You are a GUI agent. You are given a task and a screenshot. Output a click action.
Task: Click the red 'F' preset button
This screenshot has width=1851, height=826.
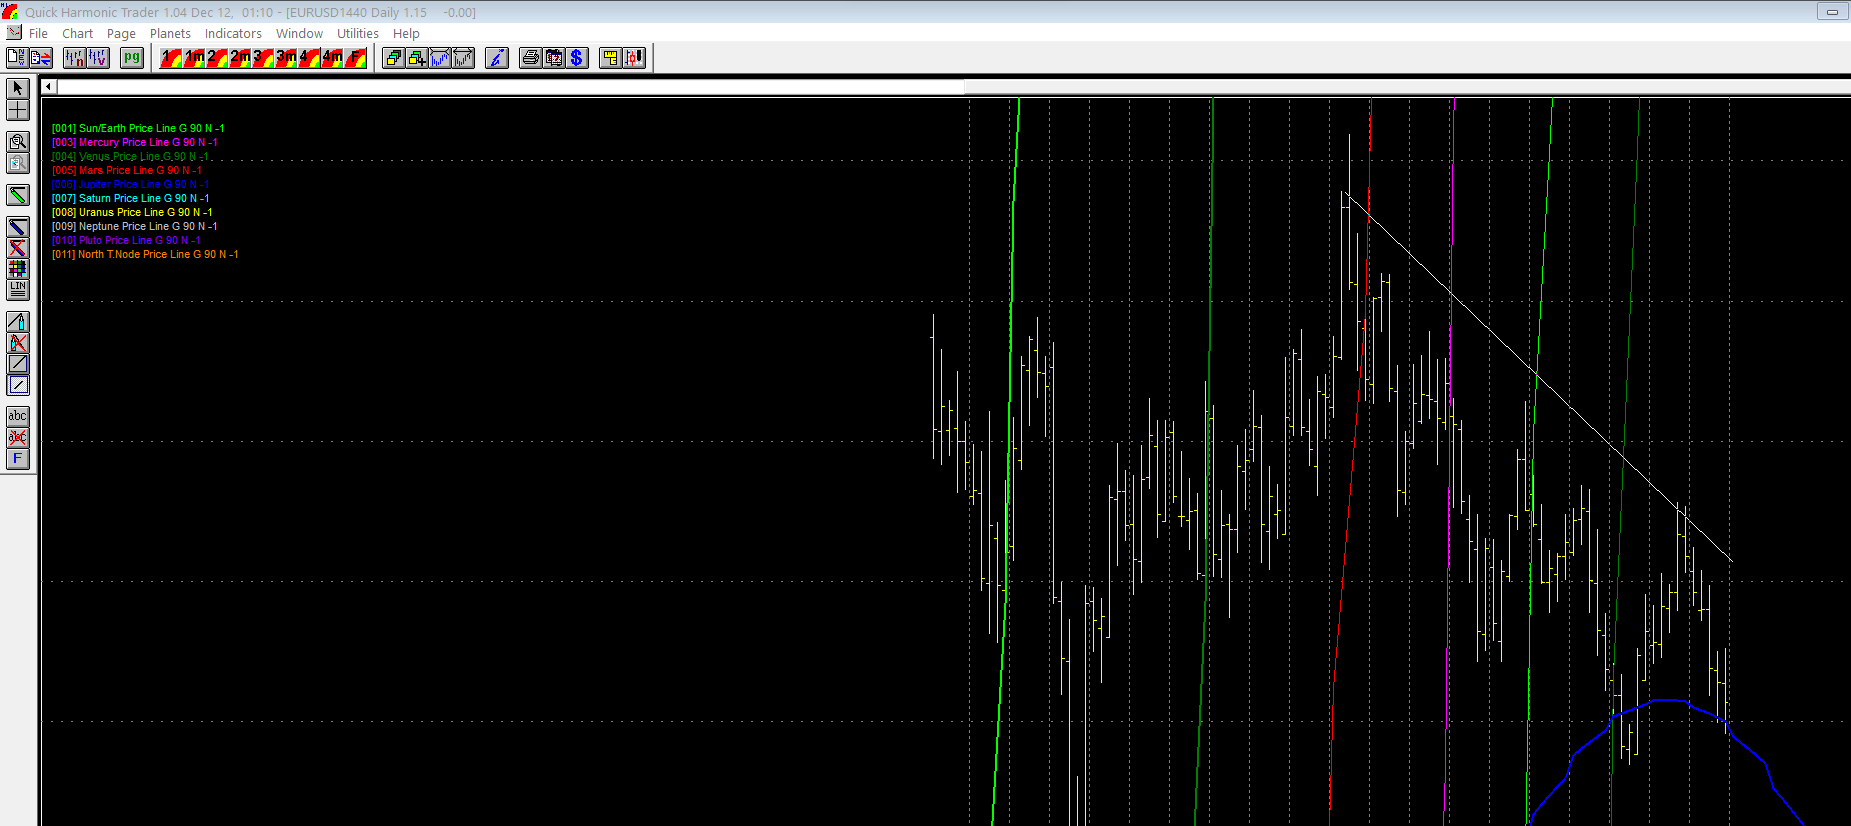click(356, 58)
